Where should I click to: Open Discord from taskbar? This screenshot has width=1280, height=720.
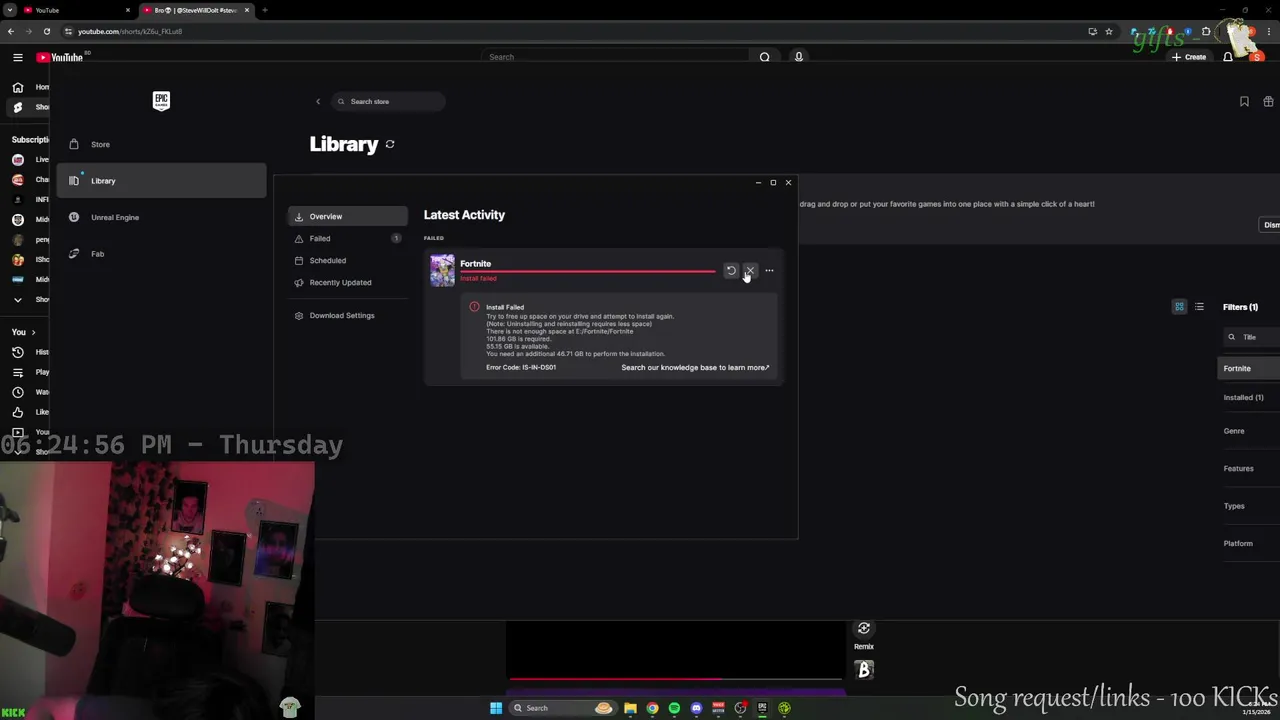(696, 708)
